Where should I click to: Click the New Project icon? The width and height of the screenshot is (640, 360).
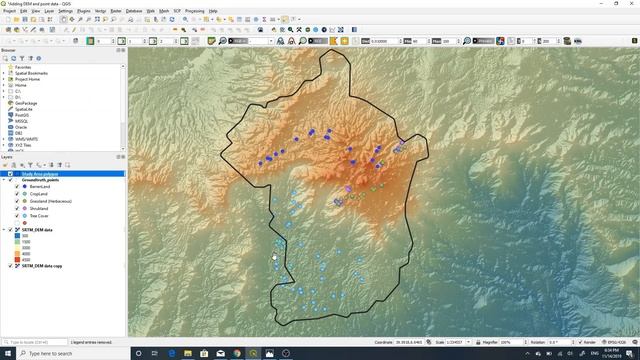(8, 19)
